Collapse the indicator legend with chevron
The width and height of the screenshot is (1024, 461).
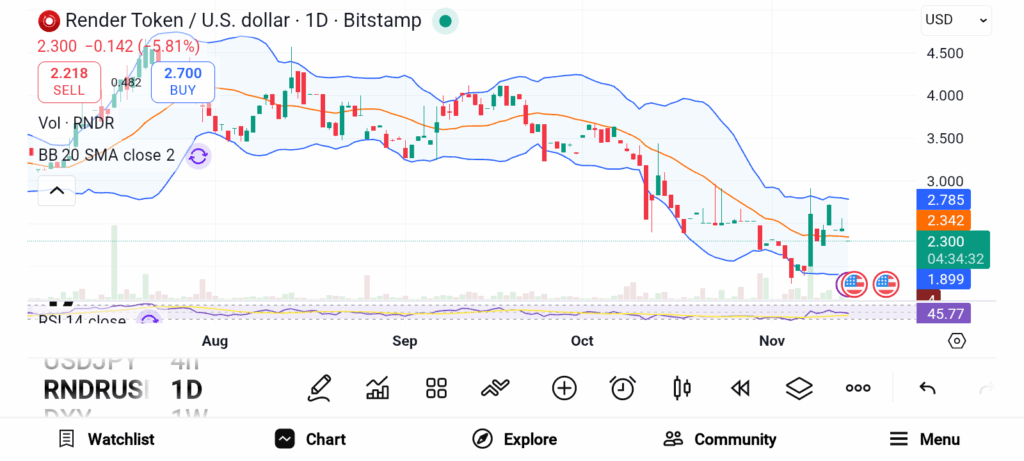click(x=57, y=190)
